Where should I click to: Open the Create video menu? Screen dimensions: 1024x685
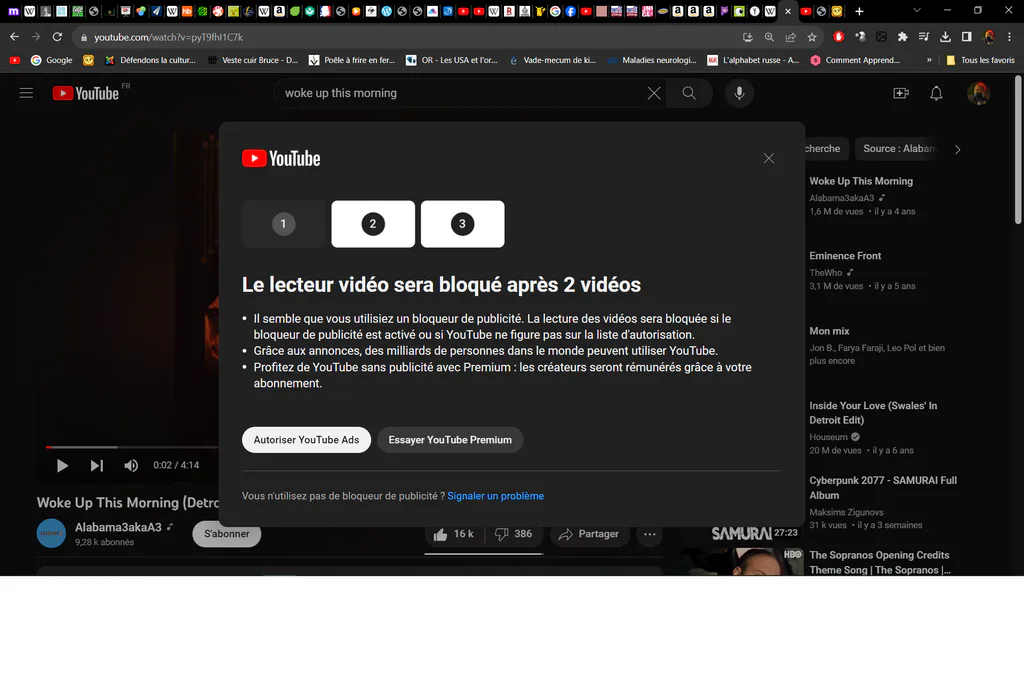[901, 93]
